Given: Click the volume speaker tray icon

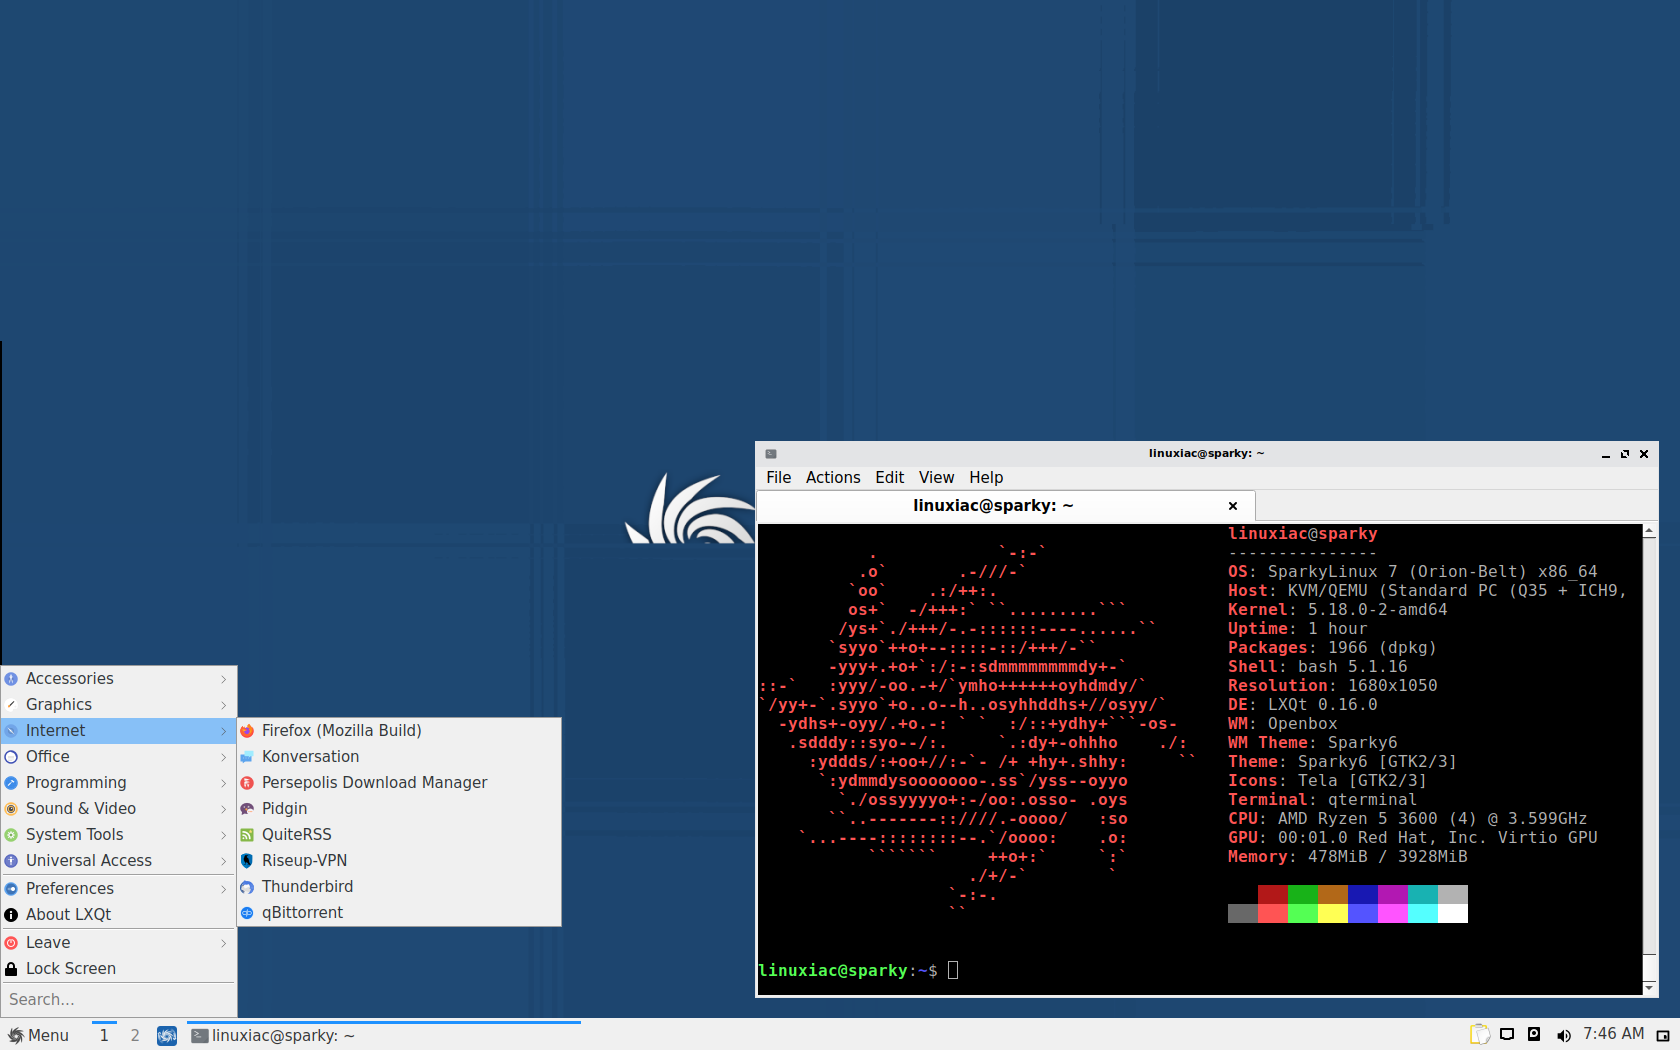Looking at the screenshot, I should tap(1563, 1036).
